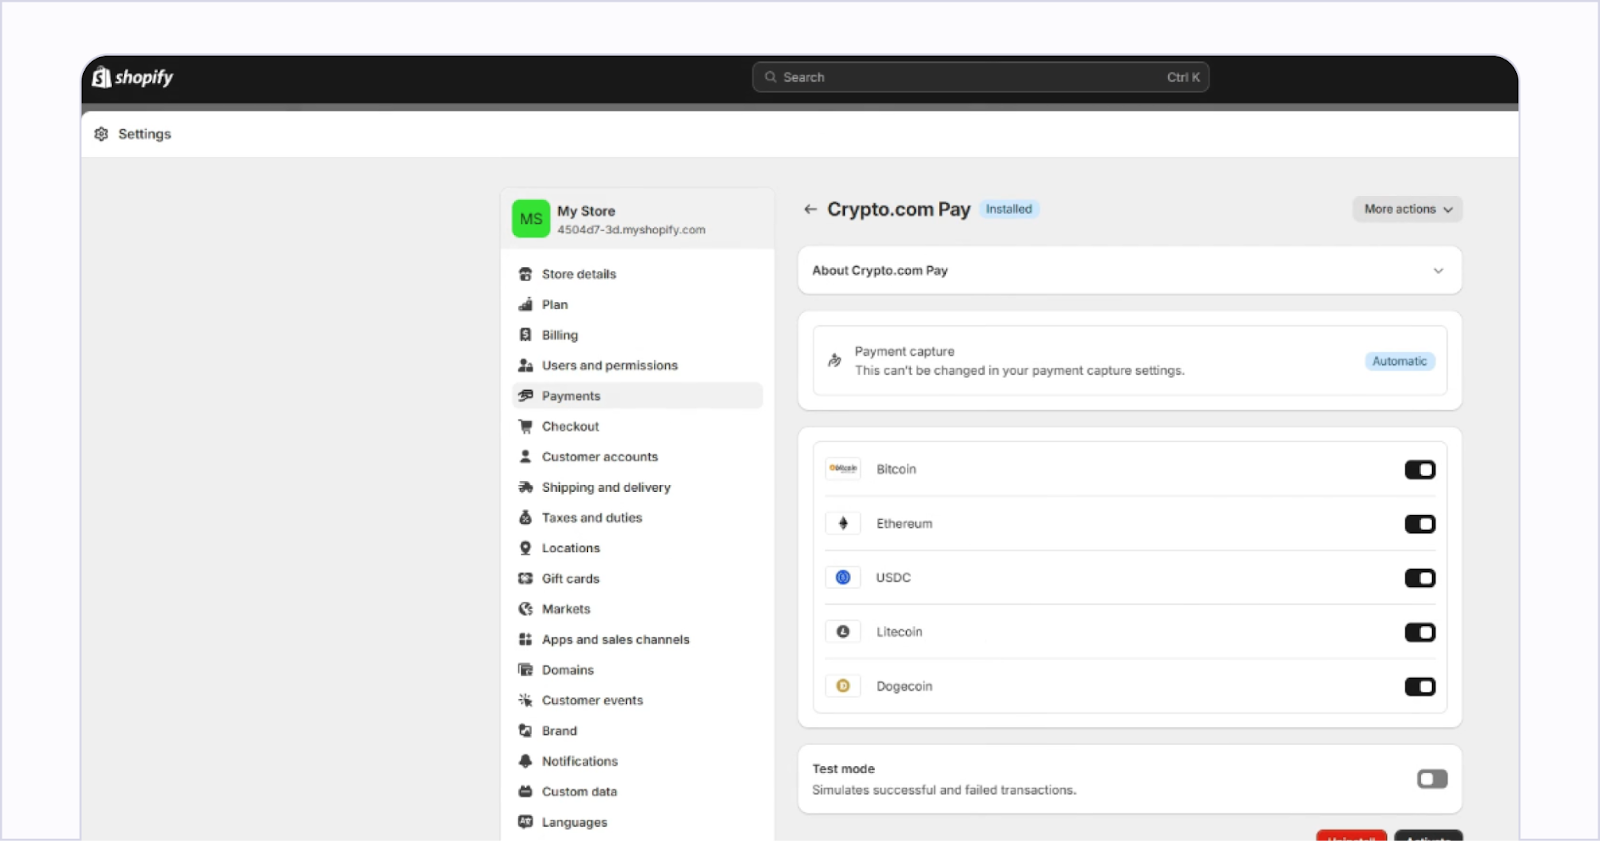The image size is (1600, 841).
Task: Click the Gift cards icon
Action: click(x=525, y=578)
